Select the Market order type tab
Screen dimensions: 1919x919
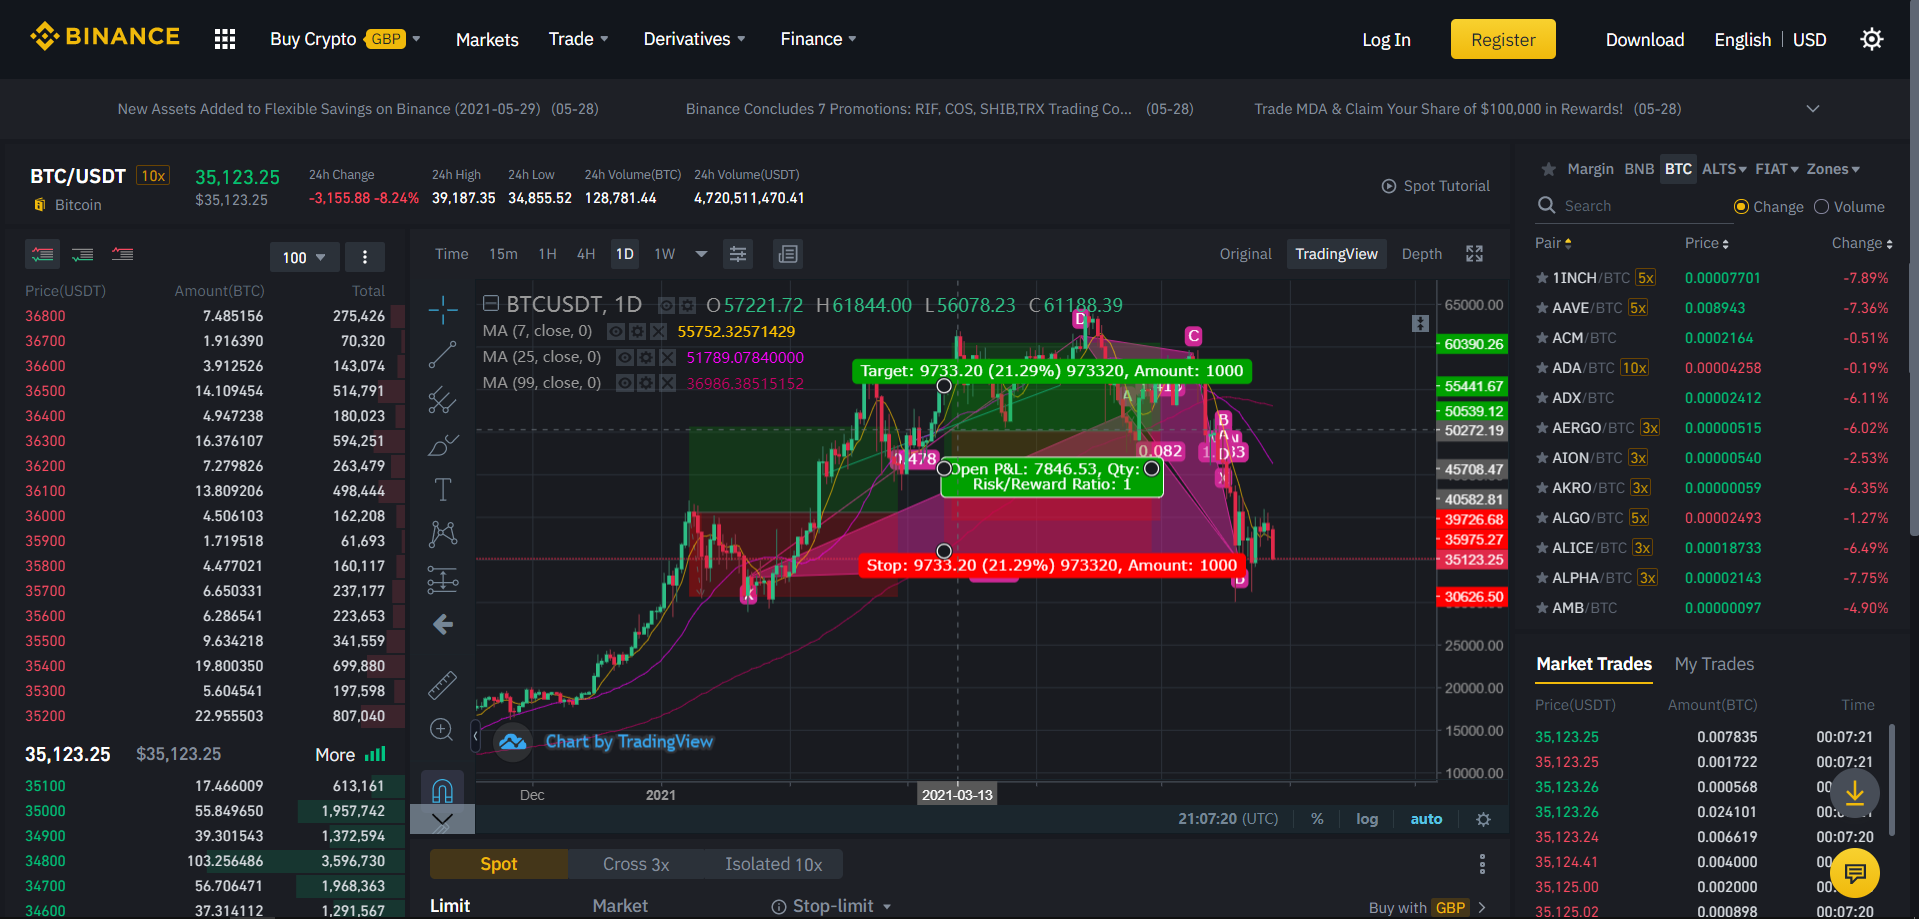[620, 906]
